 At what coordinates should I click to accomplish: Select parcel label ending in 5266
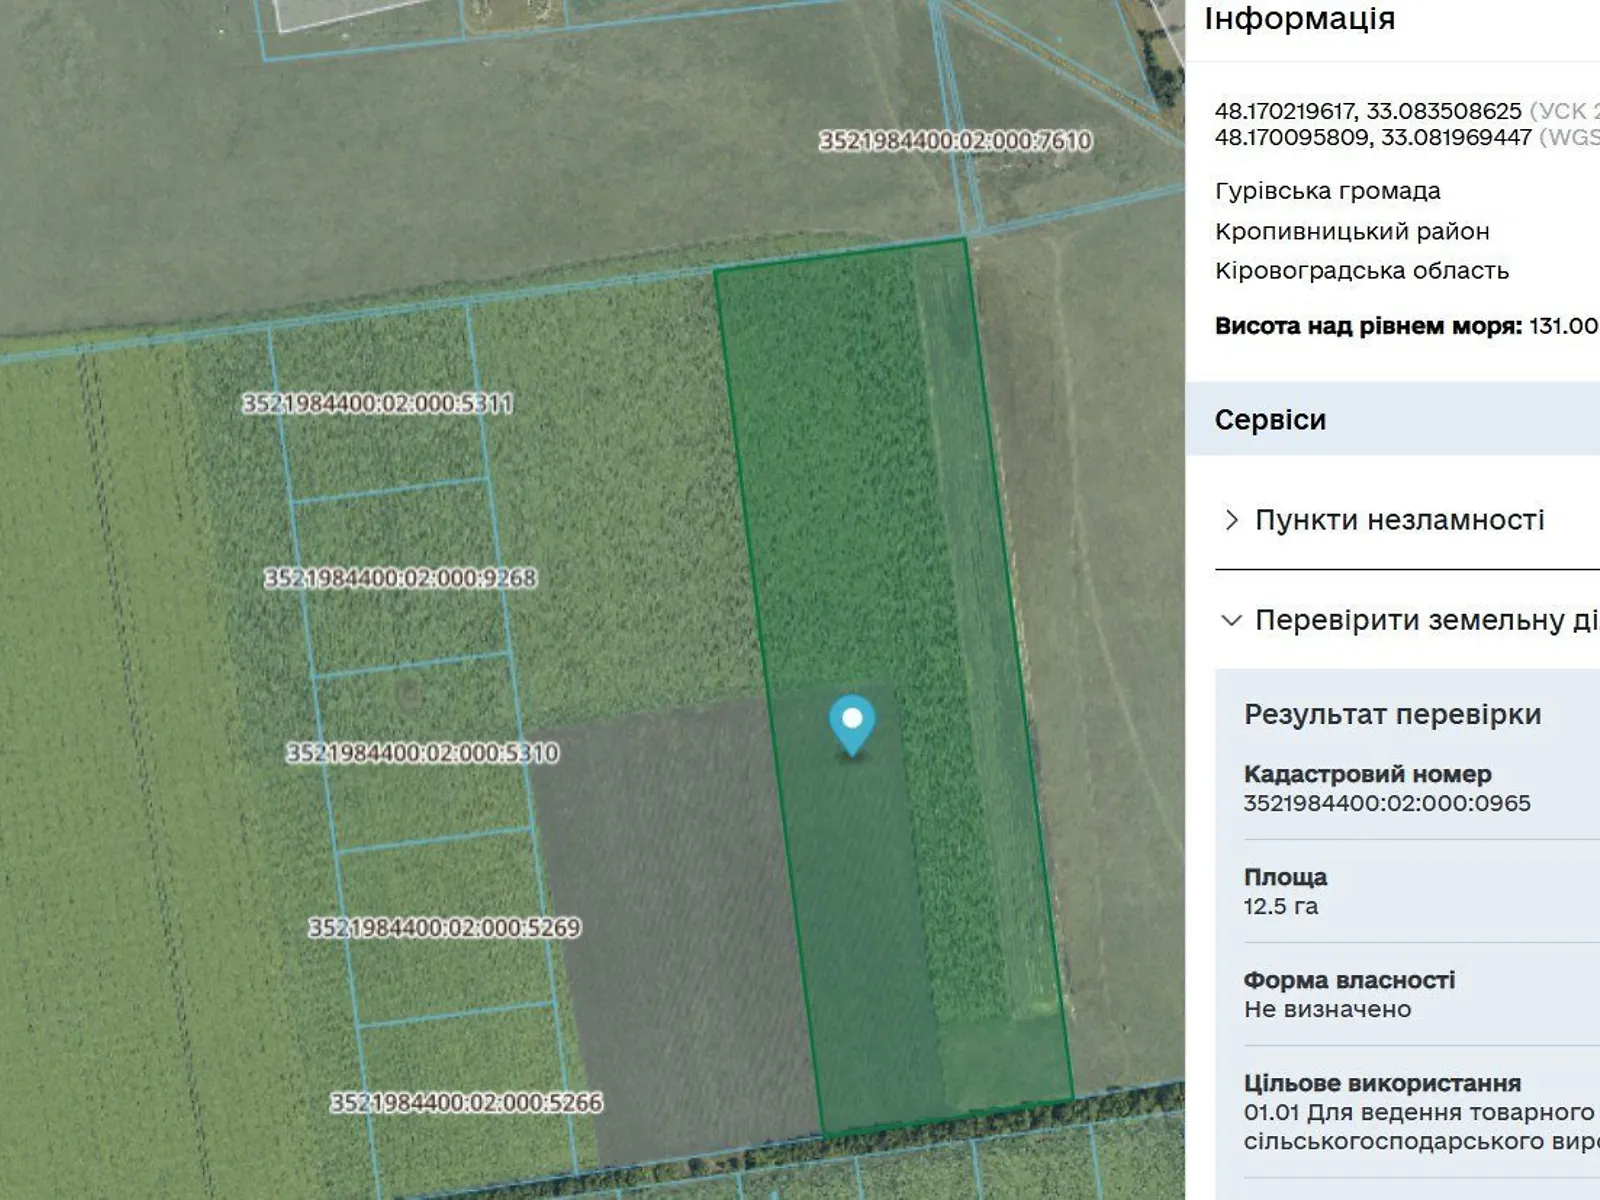466,1102
